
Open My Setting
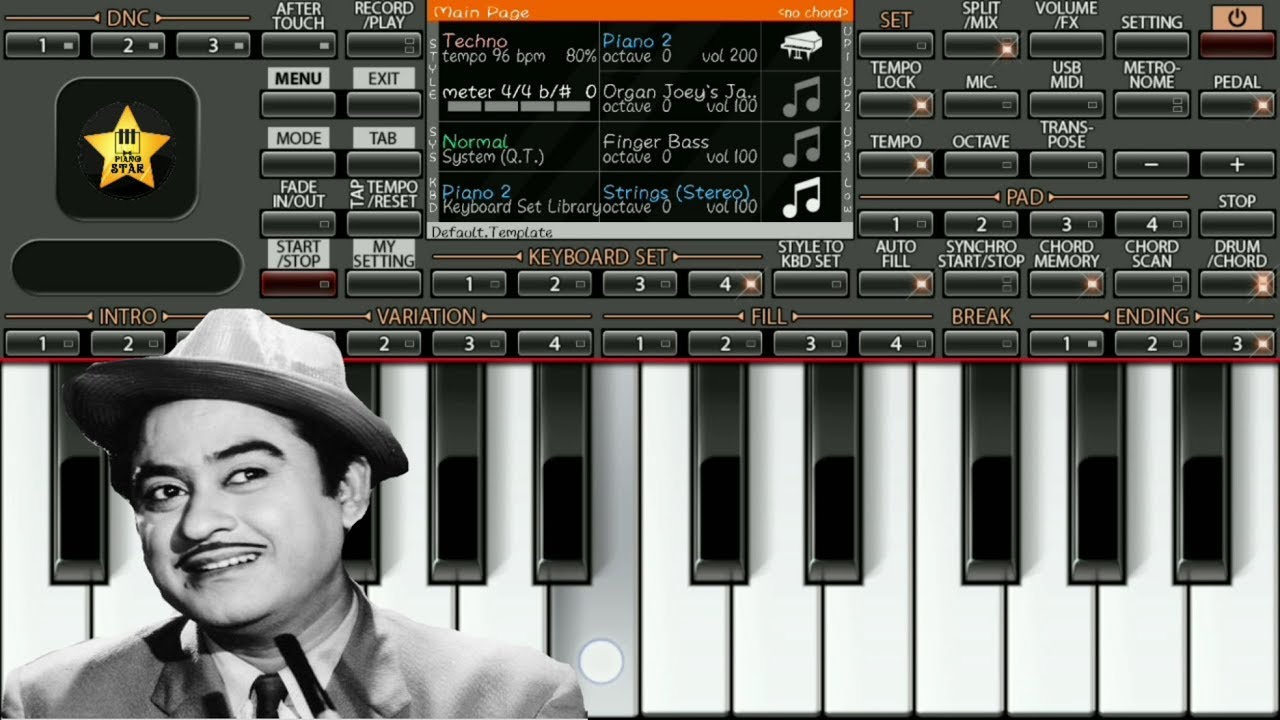click(x=384, y=284)
